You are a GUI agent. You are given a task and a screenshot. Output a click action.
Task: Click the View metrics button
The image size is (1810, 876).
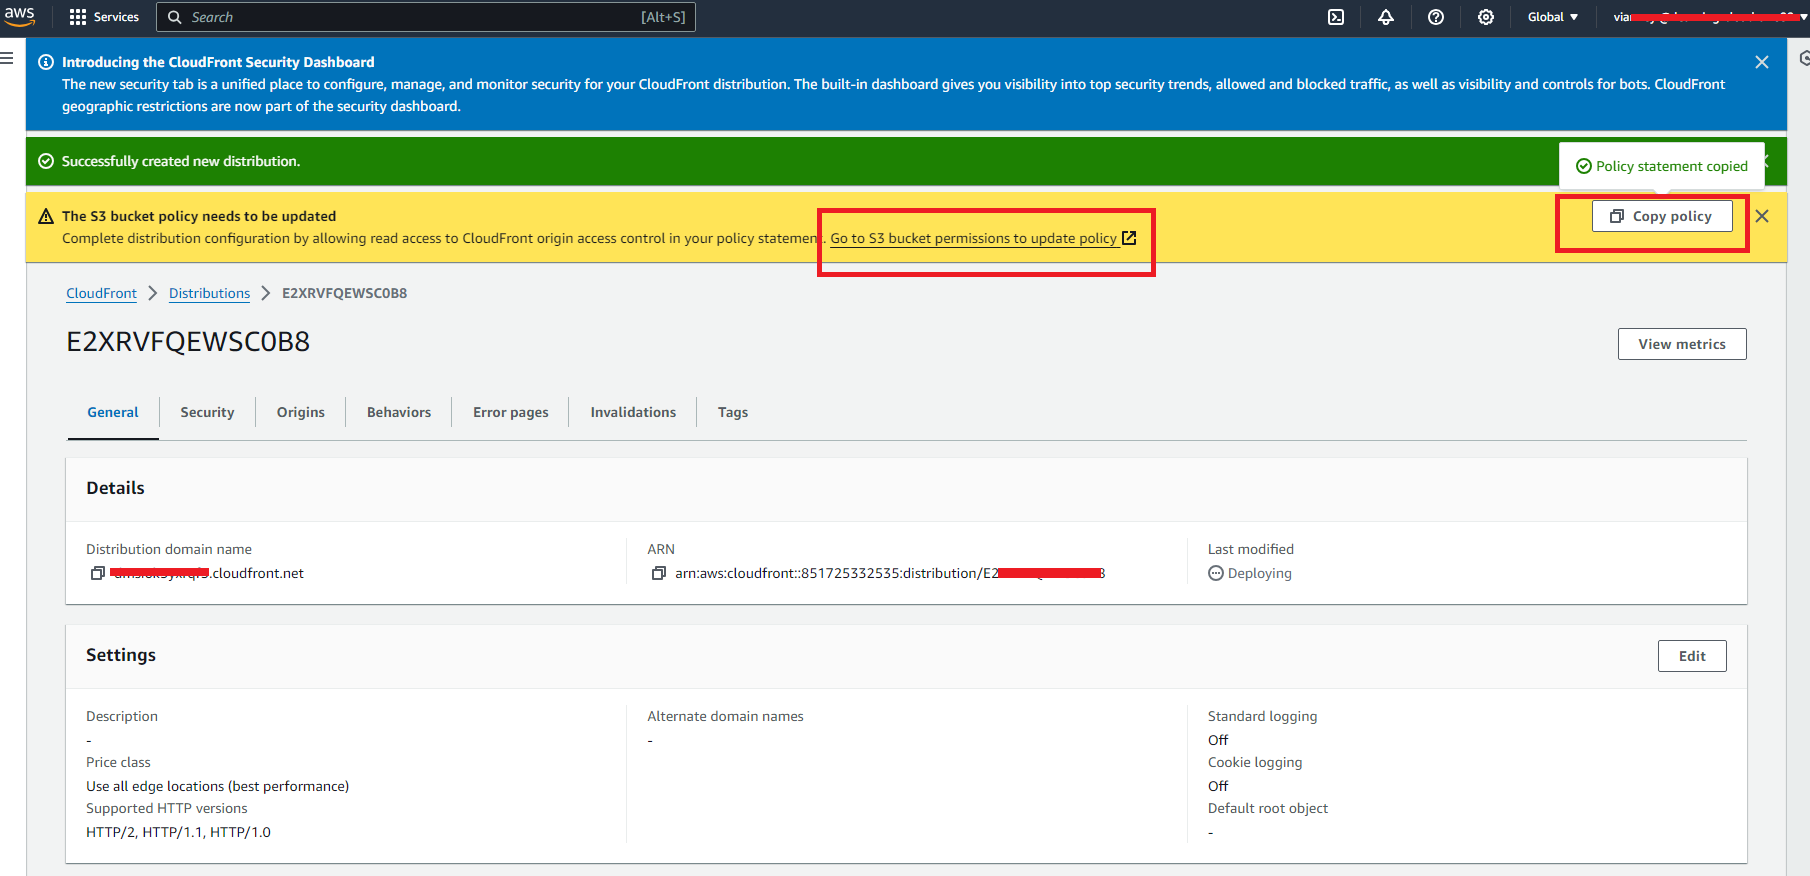click(1682, 344)
